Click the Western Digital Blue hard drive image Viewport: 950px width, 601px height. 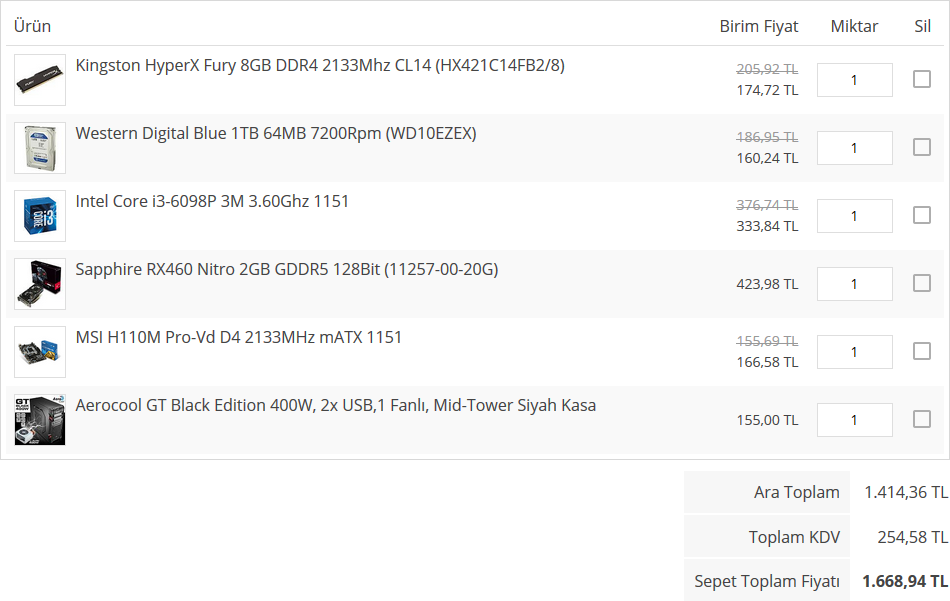40,148
